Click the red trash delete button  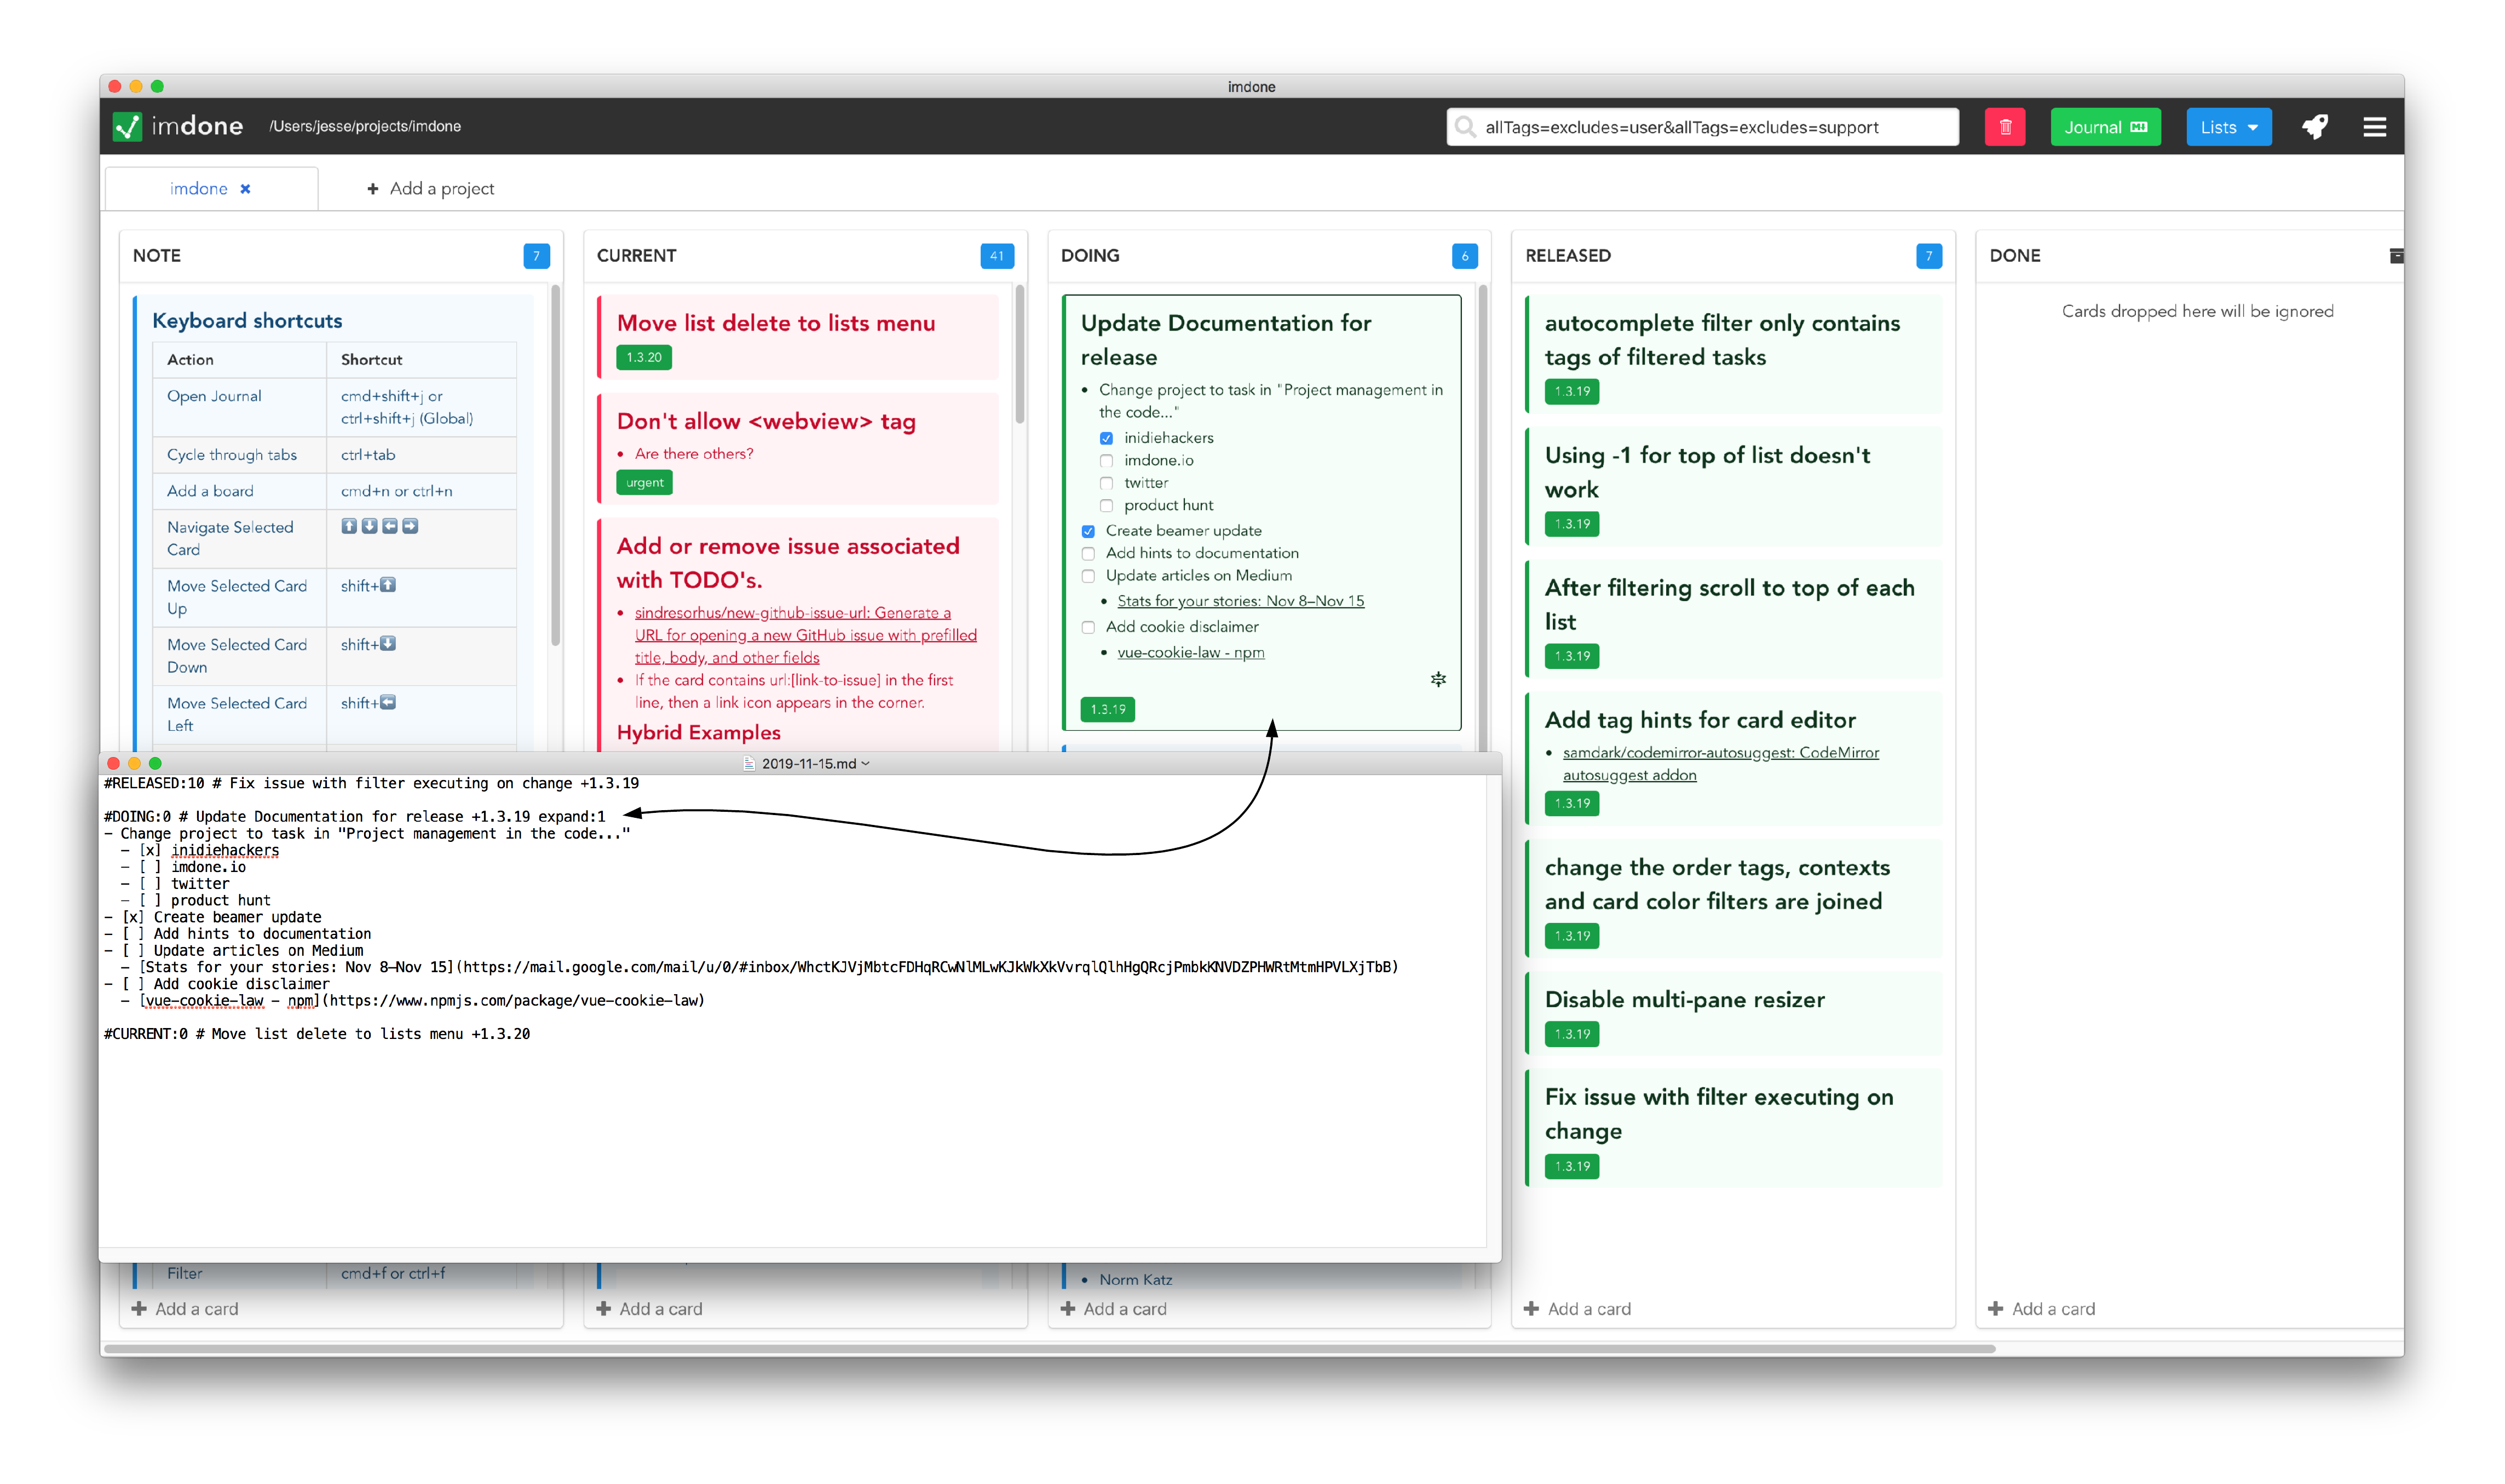click(x=2004, y=127)
